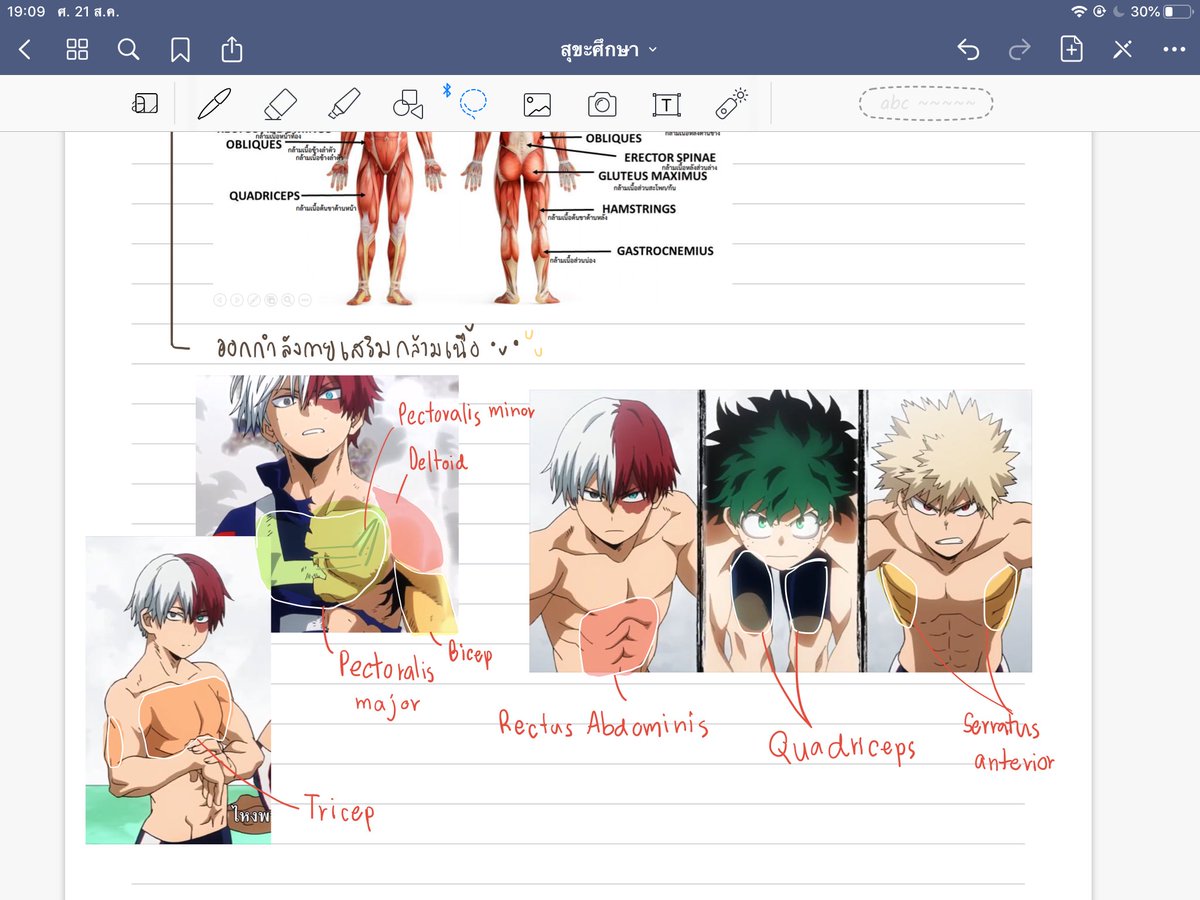
Task: Click the HAMSTRINGS diagram label
Action: pos(639,209)
